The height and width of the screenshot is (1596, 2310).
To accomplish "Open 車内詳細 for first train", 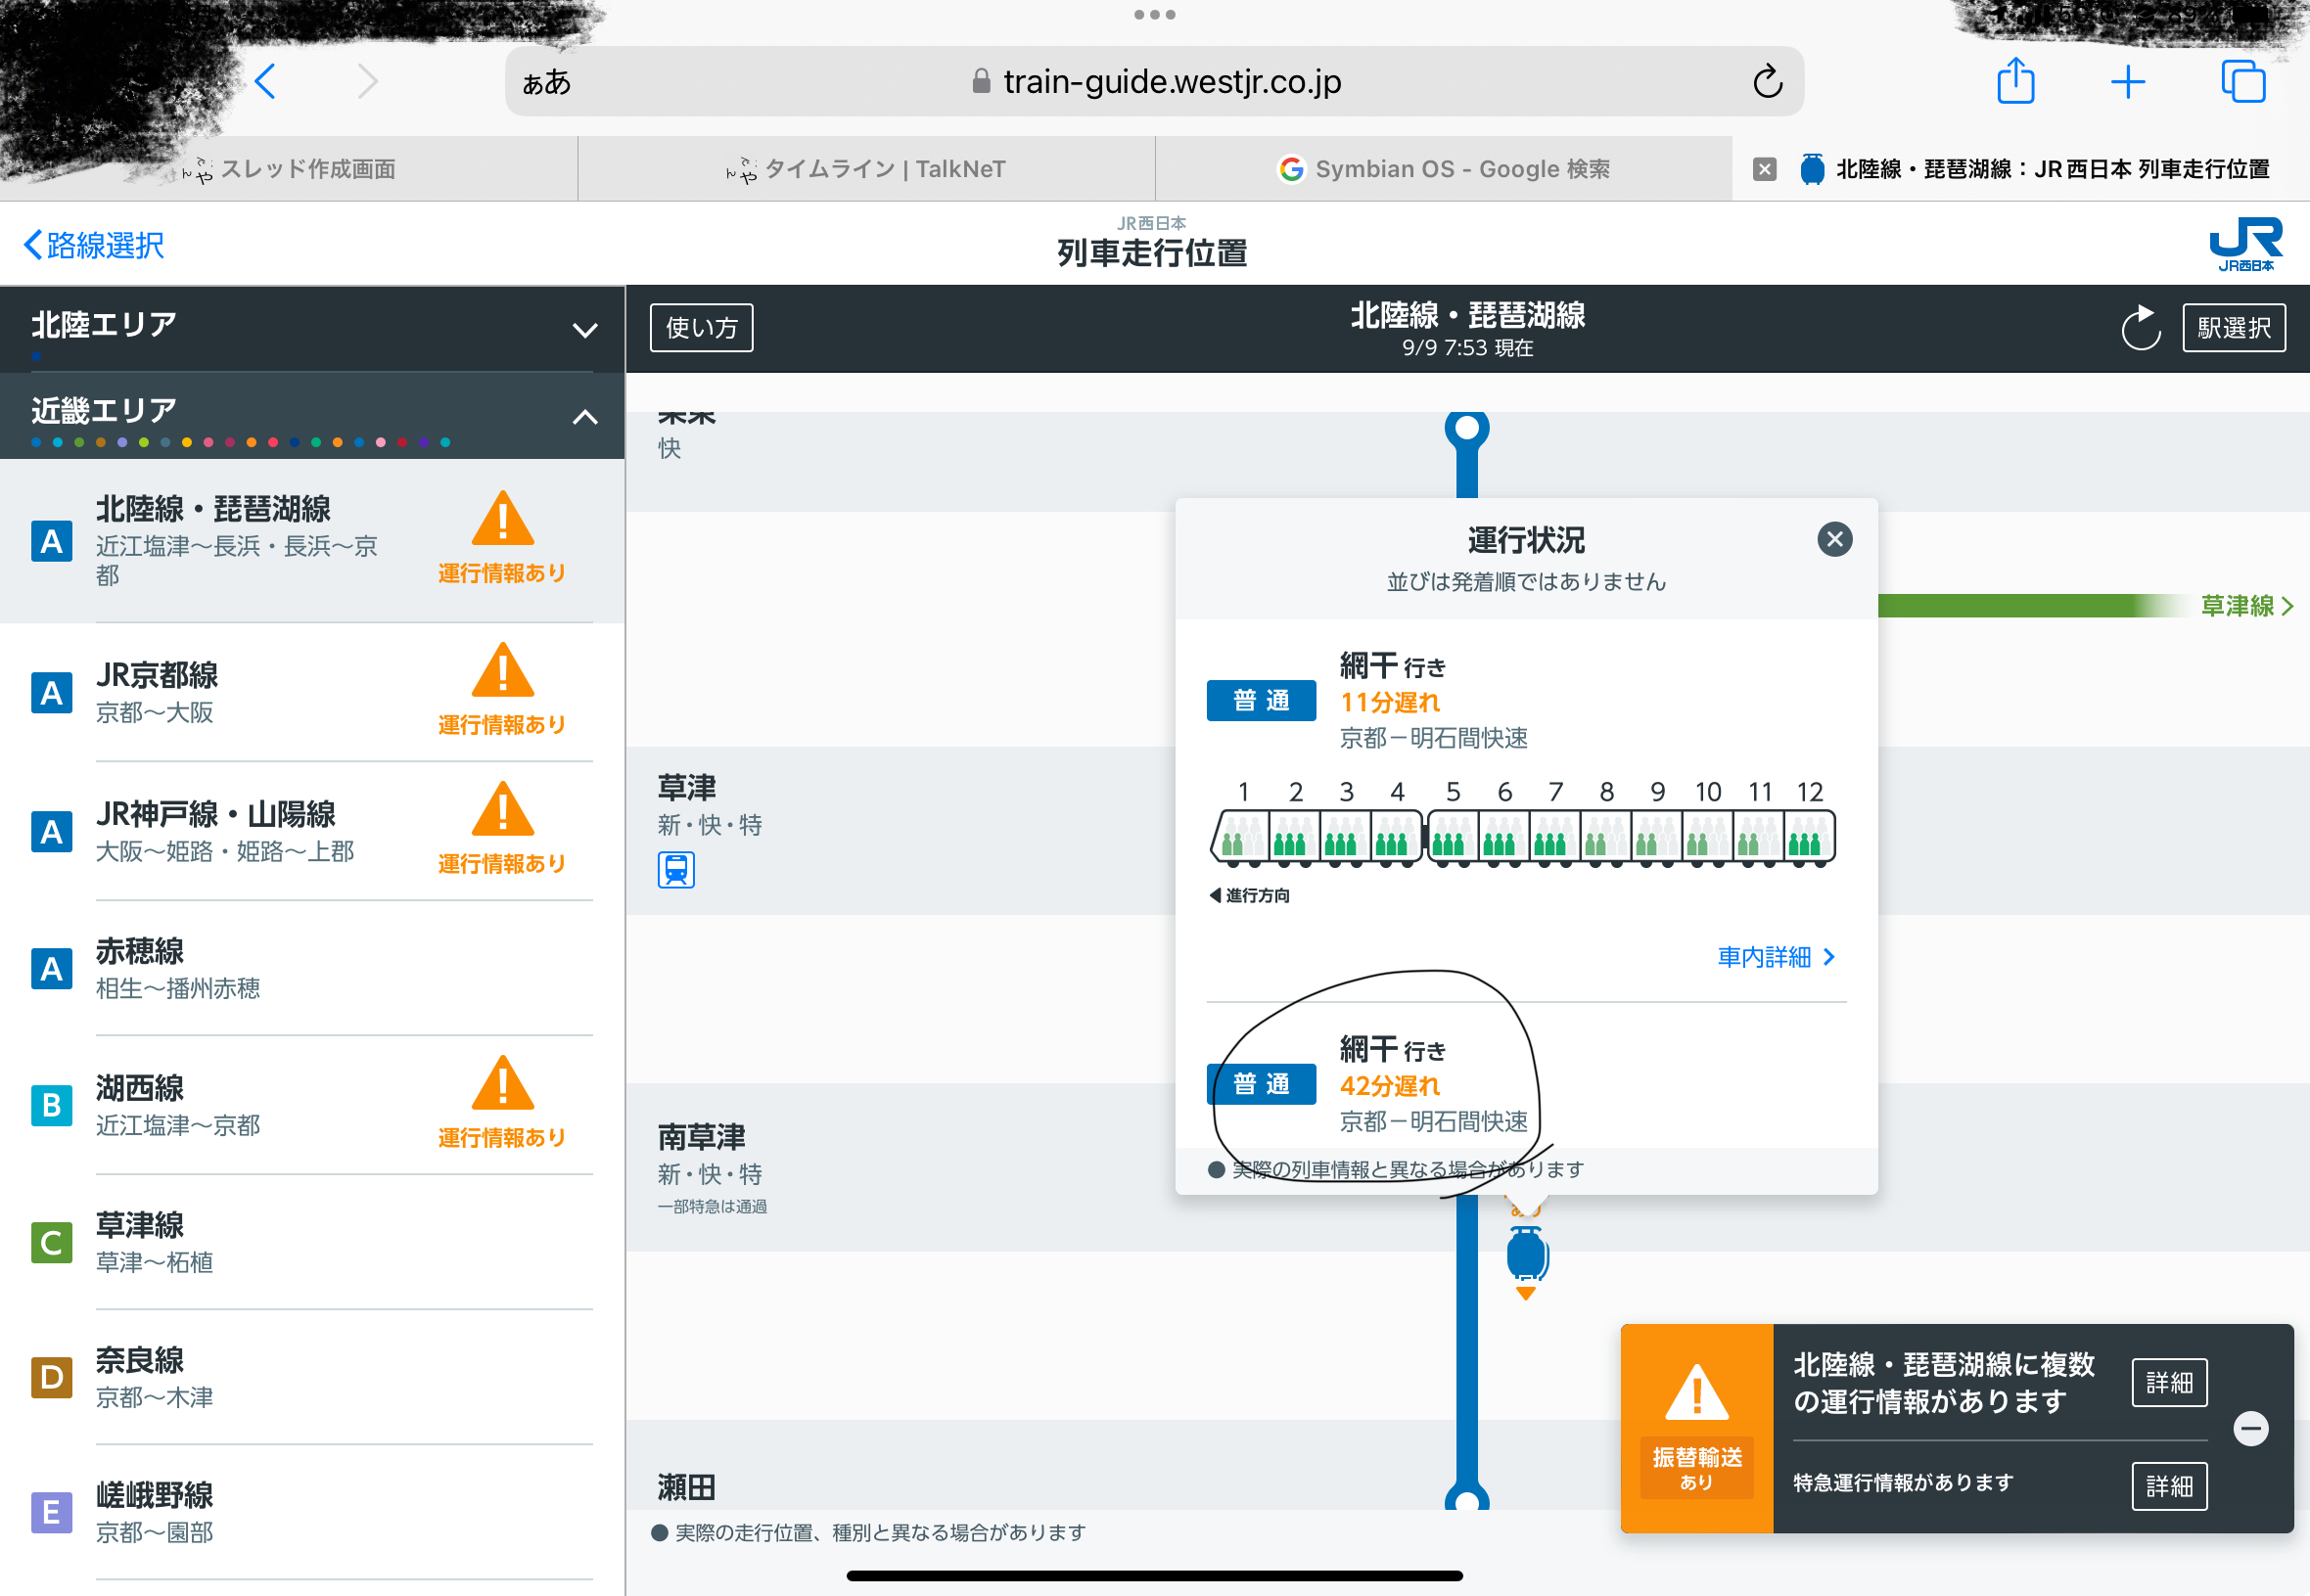I will coord(1776,958).
